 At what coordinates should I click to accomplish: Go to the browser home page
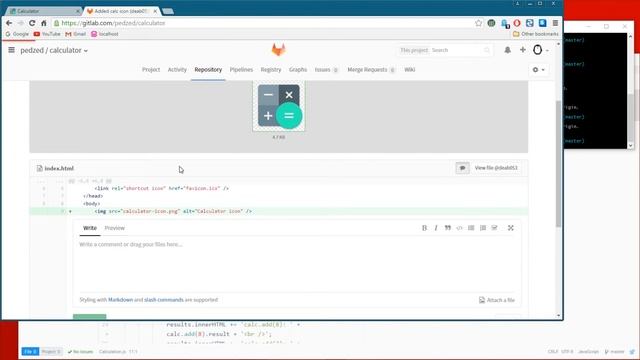(x=44, y=23)
